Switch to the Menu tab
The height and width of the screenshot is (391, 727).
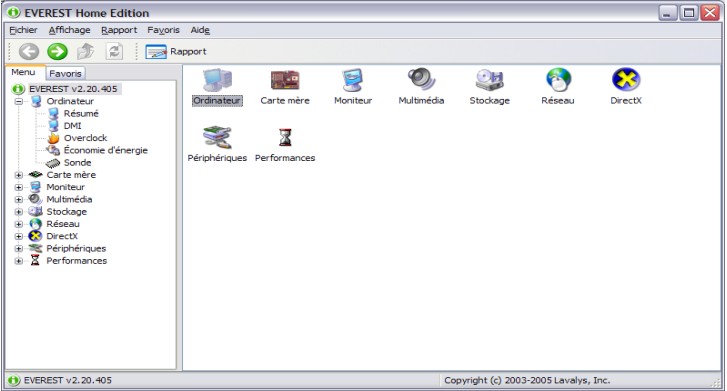[x=24, y=72]
